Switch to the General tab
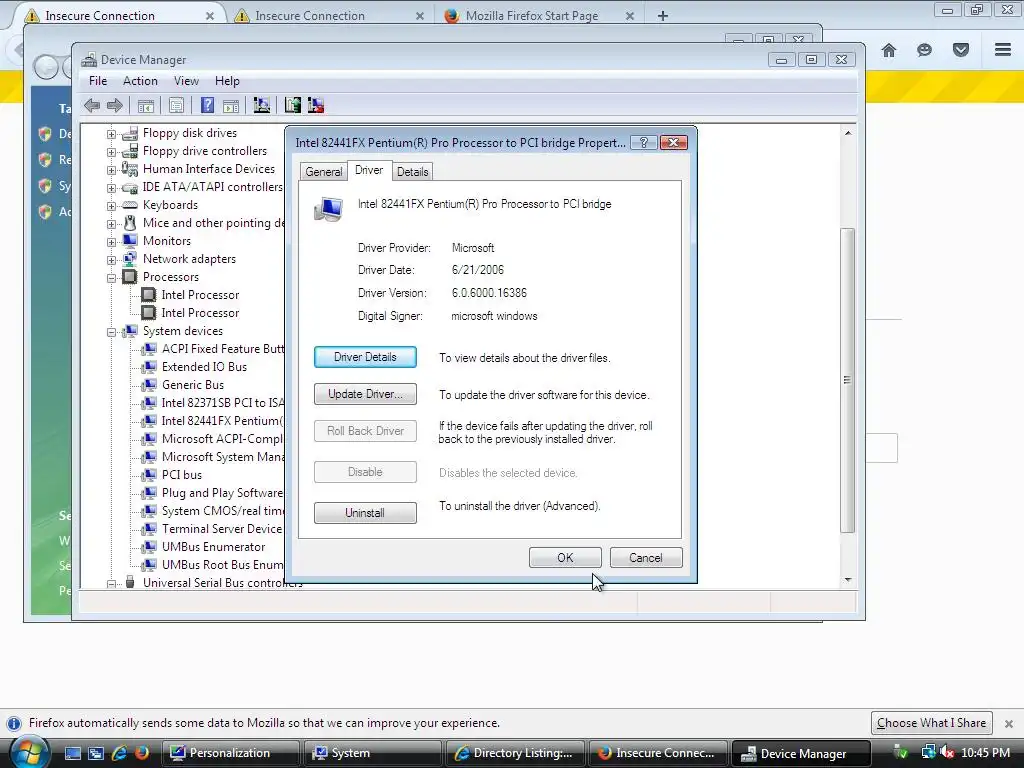Viewport: 1024px width, 768px height. pyautogui.click(x=323, y=172)
